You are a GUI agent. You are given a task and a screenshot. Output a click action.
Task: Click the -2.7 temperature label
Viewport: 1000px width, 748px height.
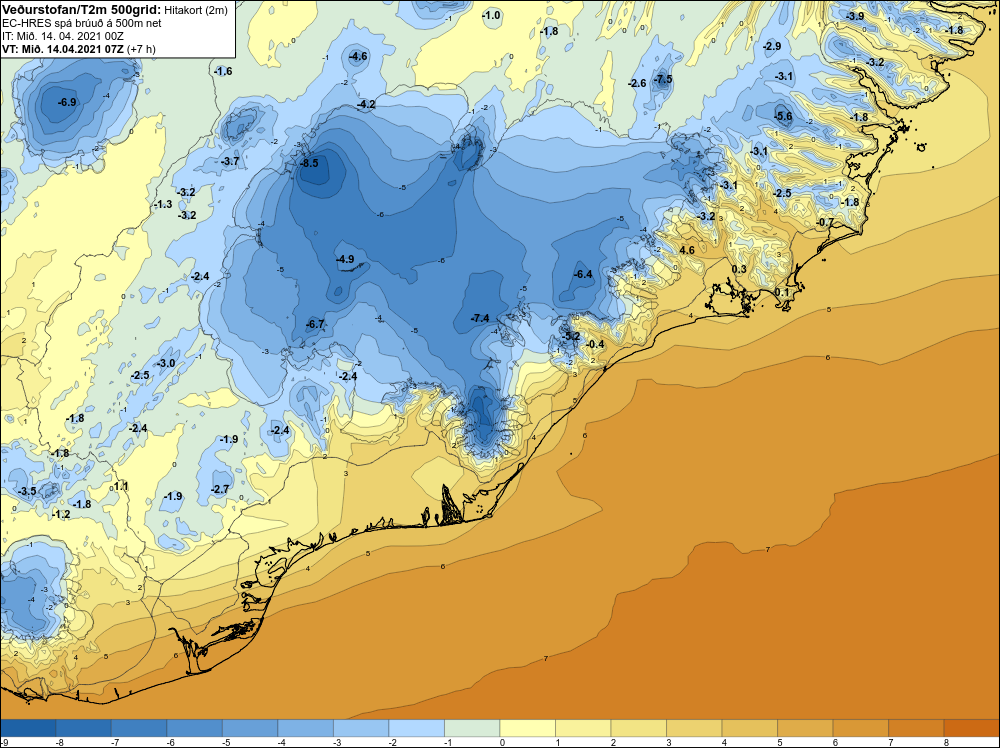point(220,489)
